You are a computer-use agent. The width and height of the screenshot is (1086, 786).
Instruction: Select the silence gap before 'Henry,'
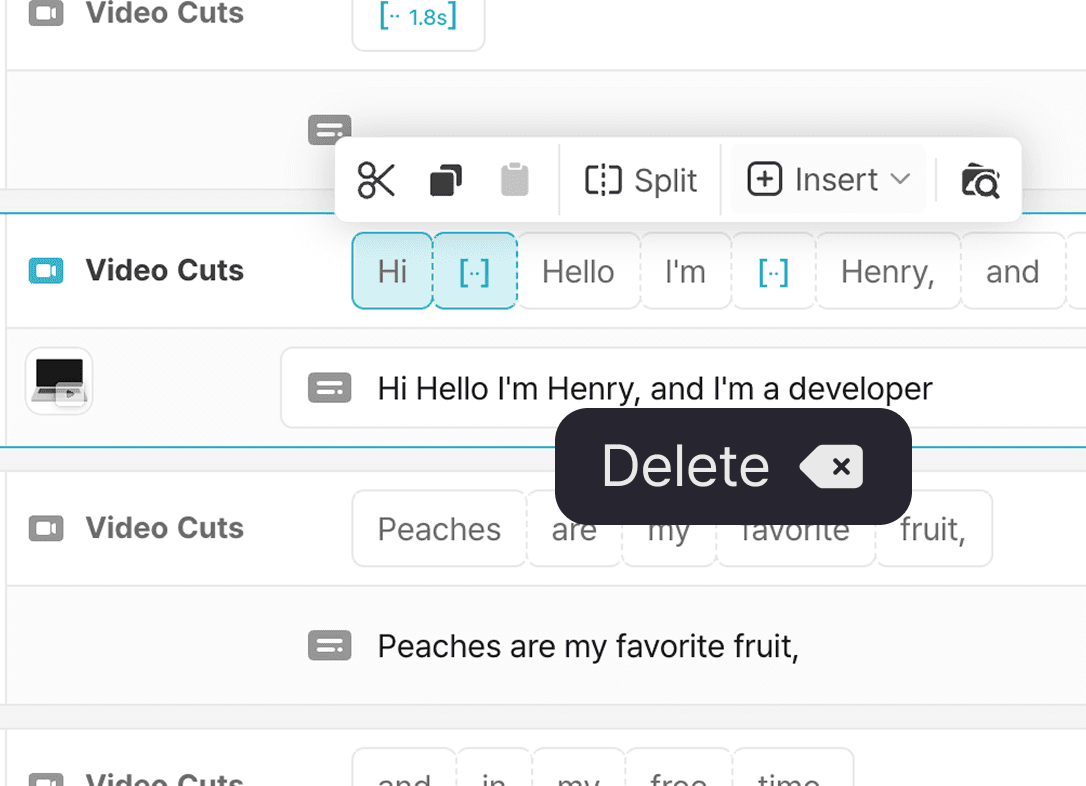coord(773,272)
